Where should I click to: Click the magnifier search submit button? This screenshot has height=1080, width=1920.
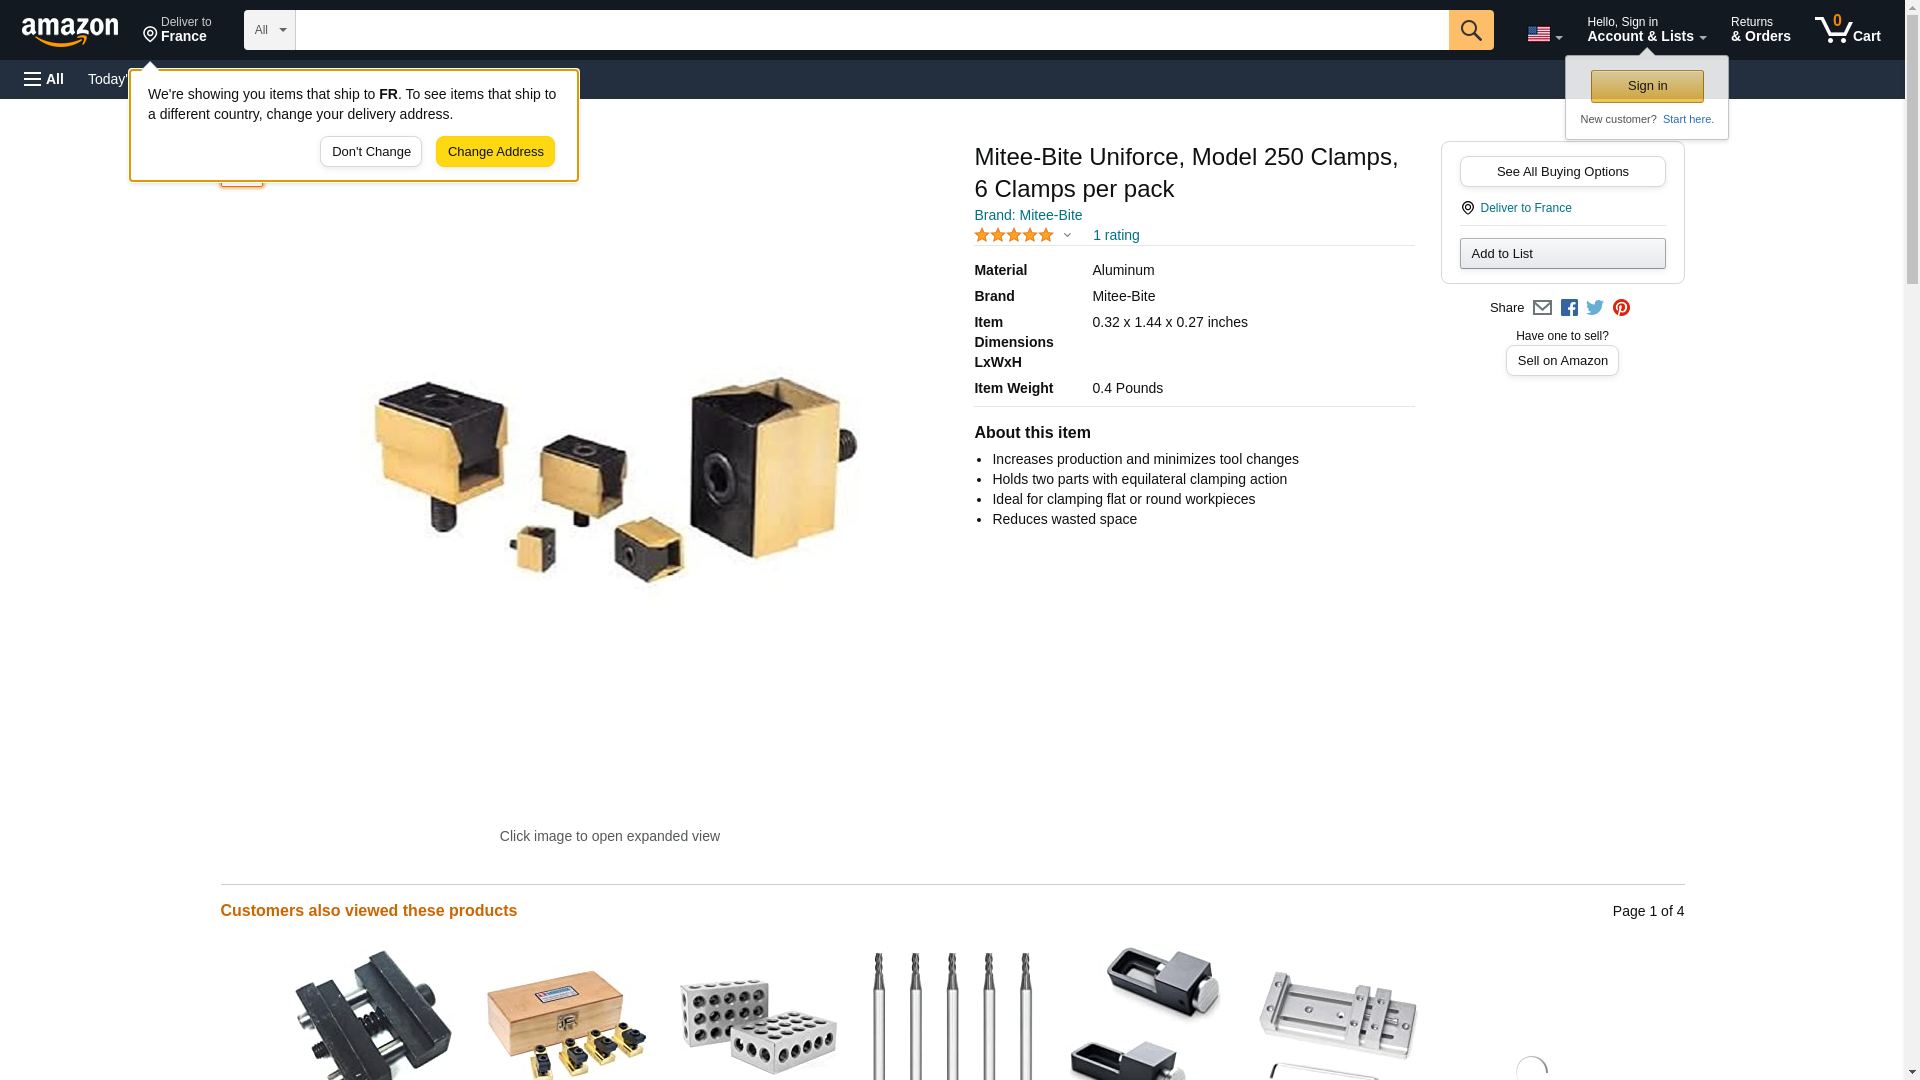pos(1470,30)
